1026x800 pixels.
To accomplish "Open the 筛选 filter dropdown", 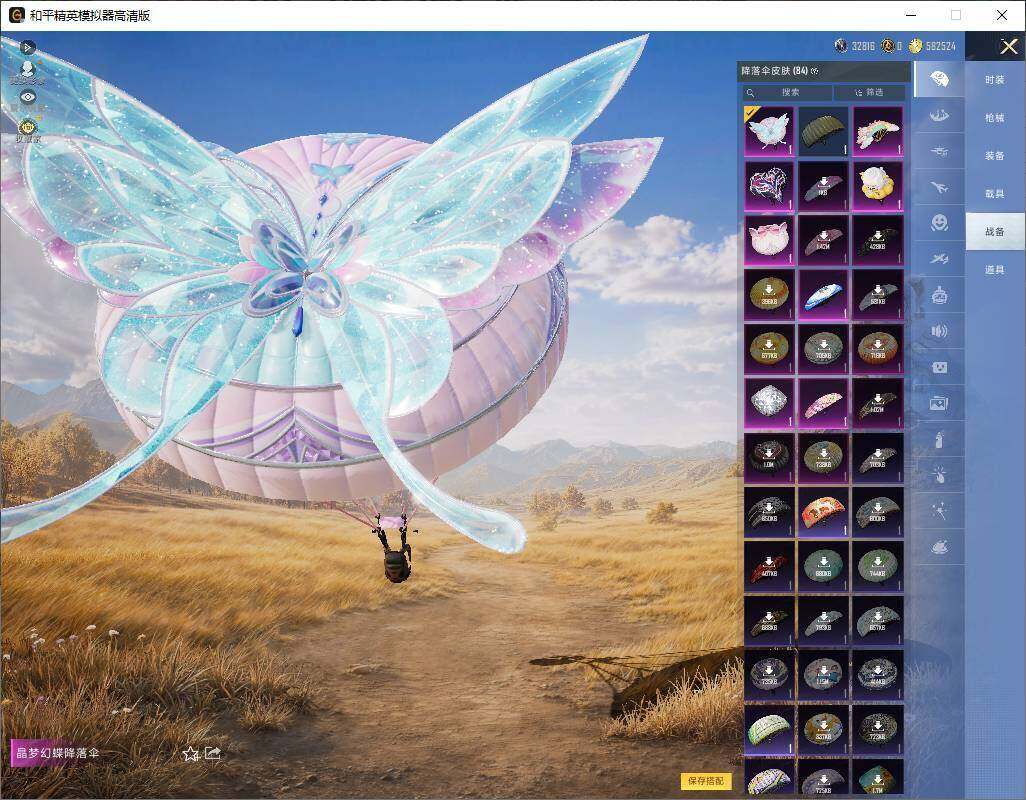I will [x=870, y=92].
